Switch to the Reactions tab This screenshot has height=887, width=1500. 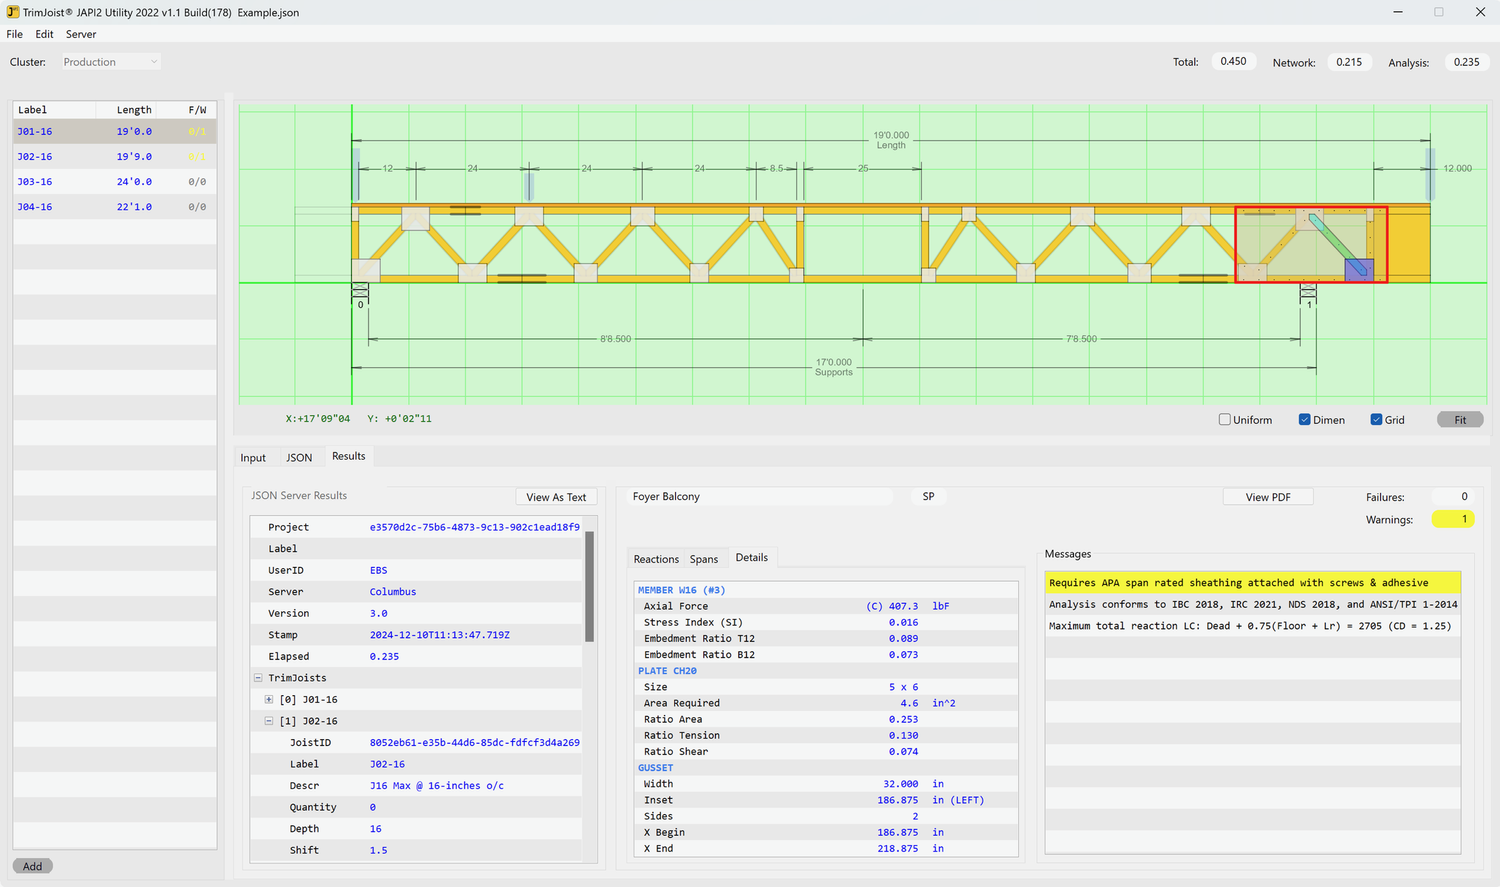(657, 557)
